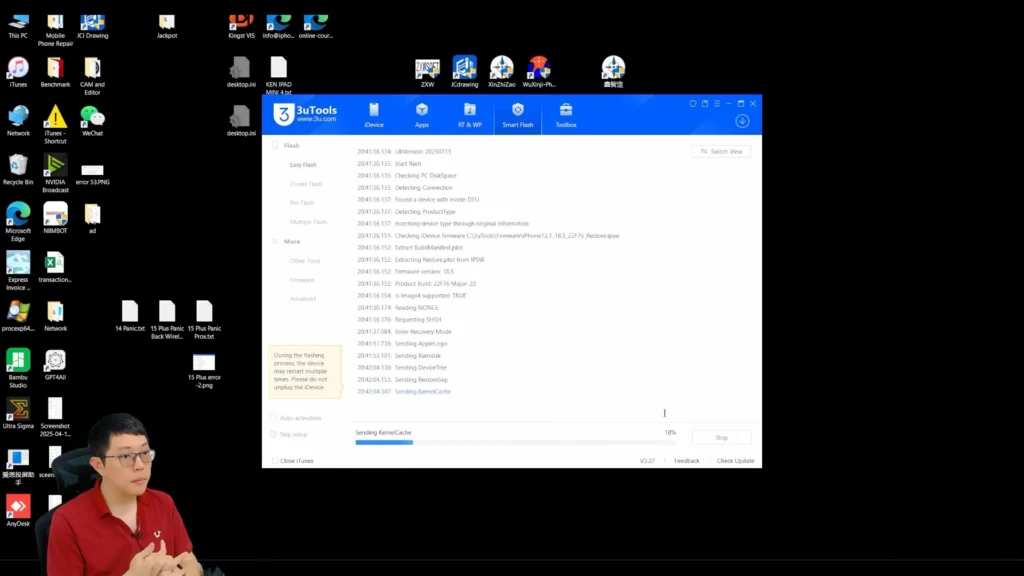Launch NVIDIA Broadcast from desktop
Viewport: 1024px width, 576px height.
(56, 174)
